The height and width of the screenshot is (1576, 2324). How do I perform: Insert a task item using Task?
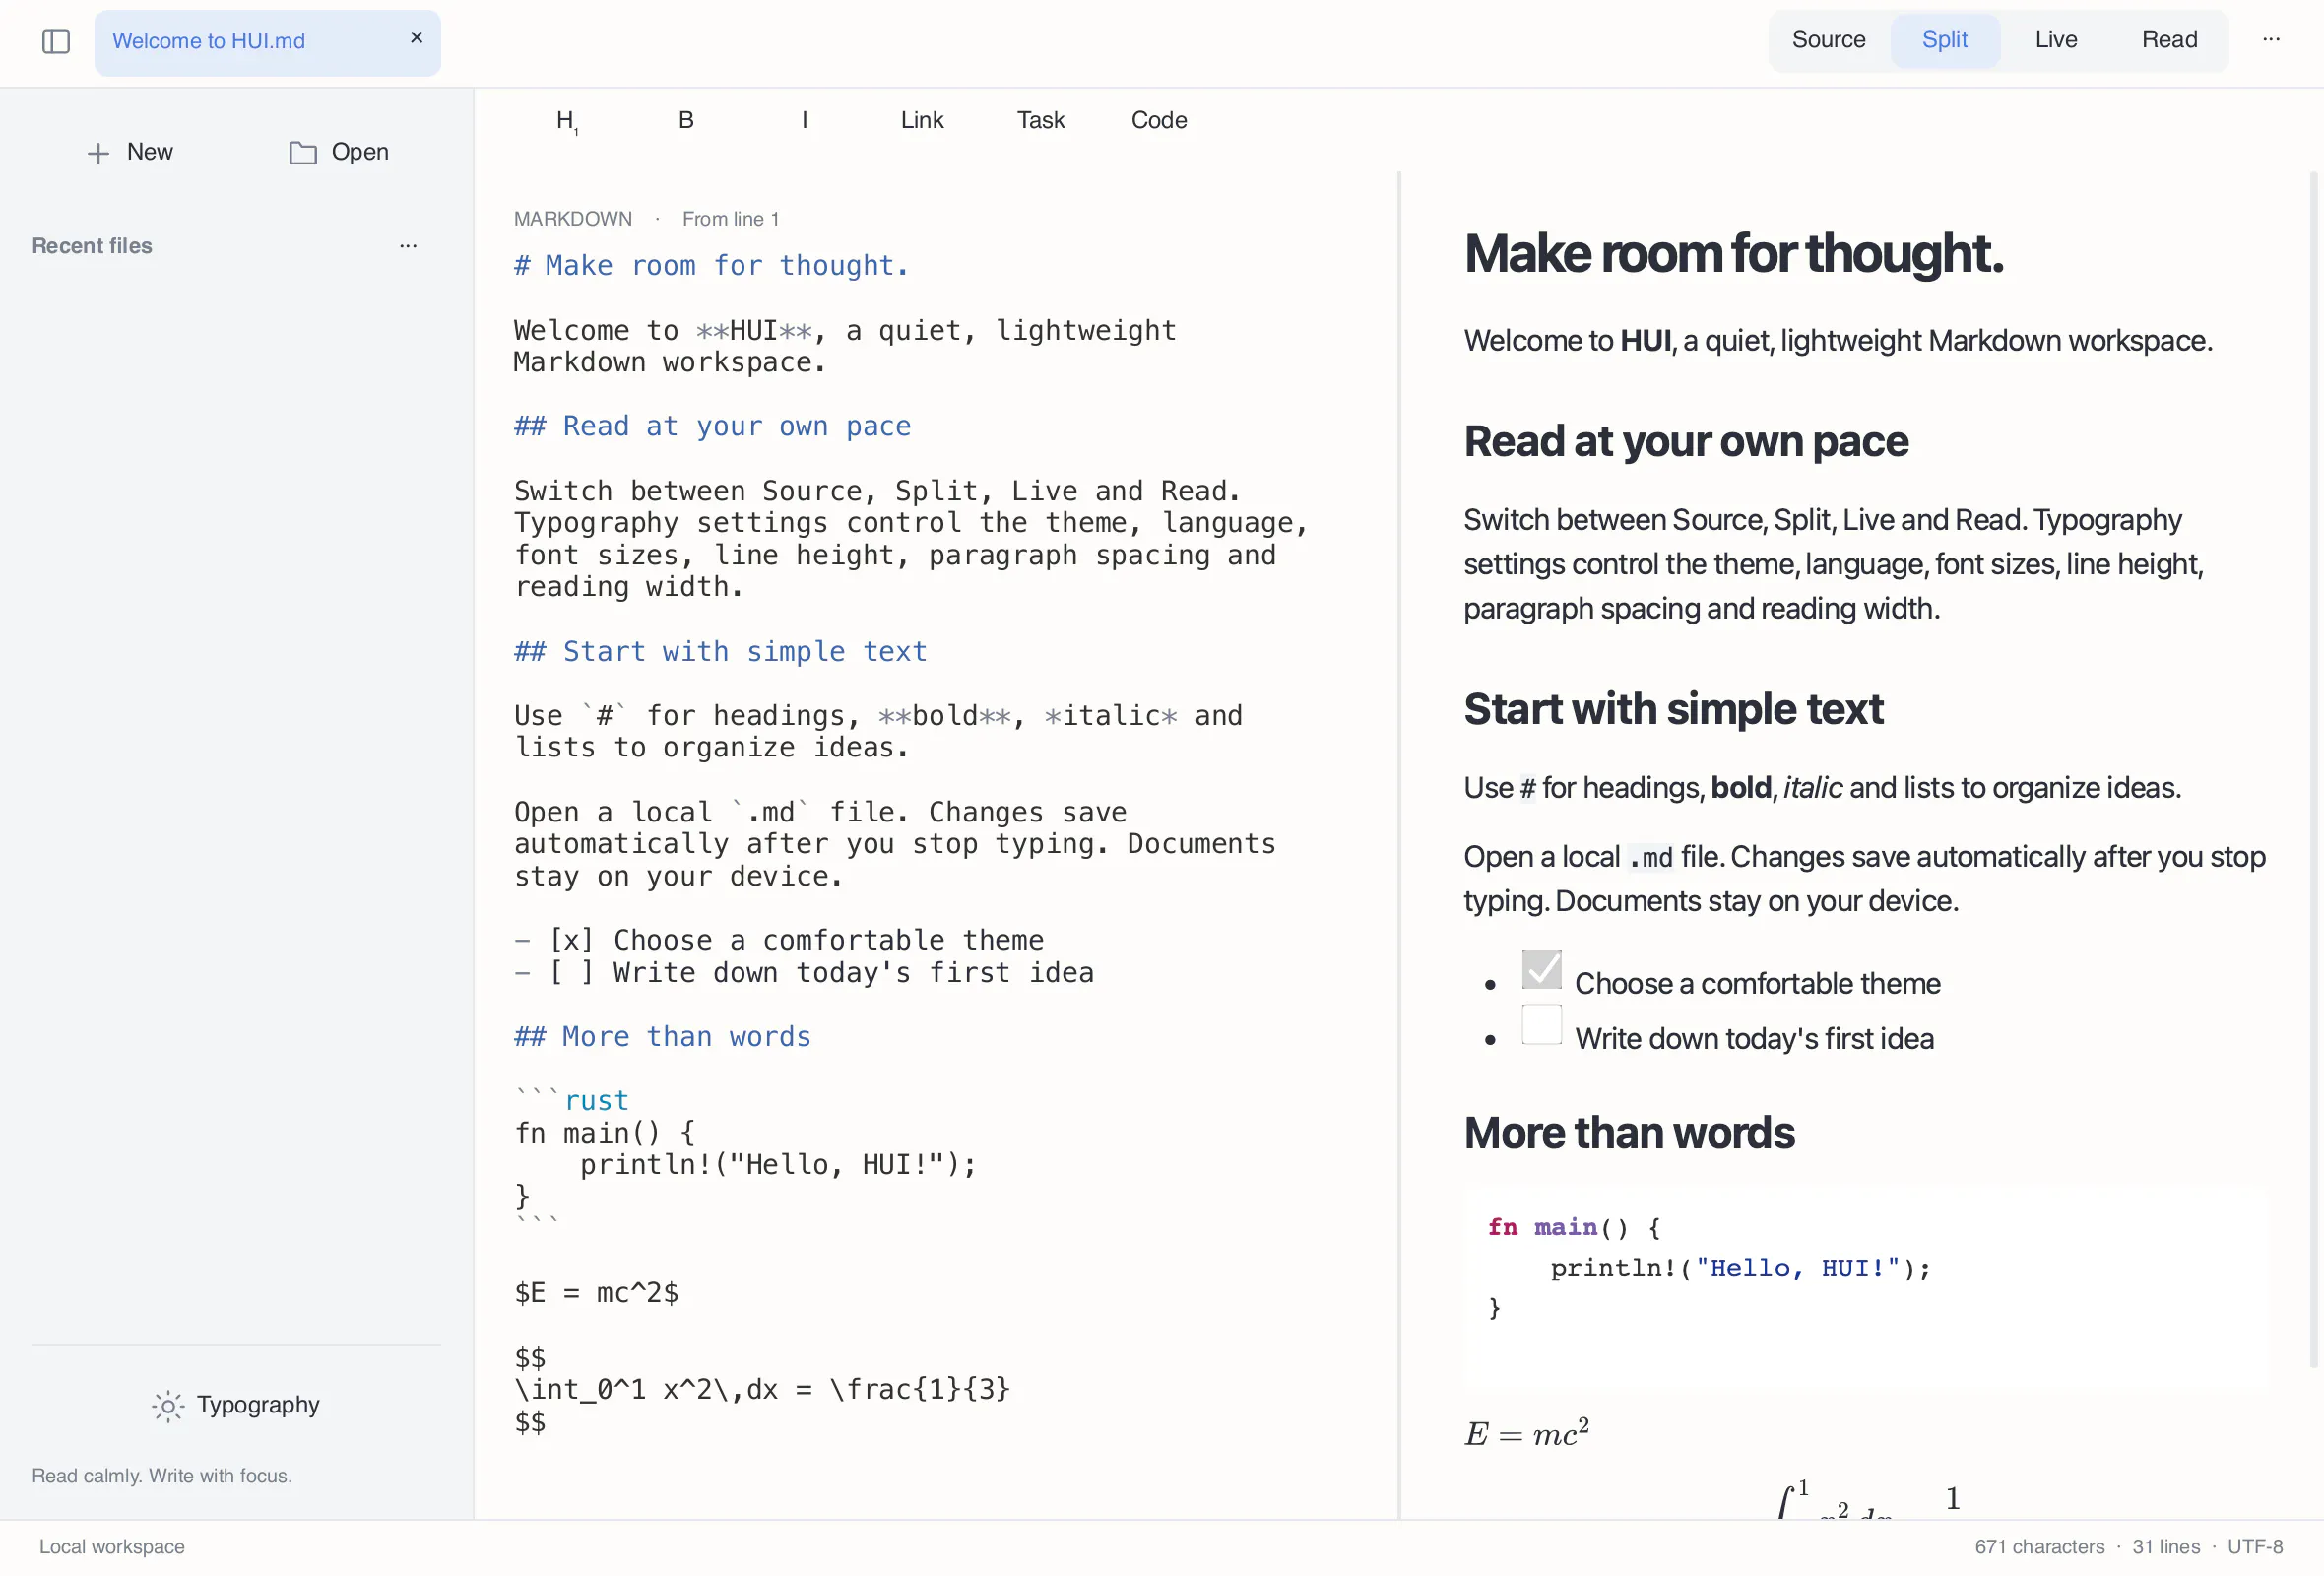pyautogui.click(x=1040, y=120)
